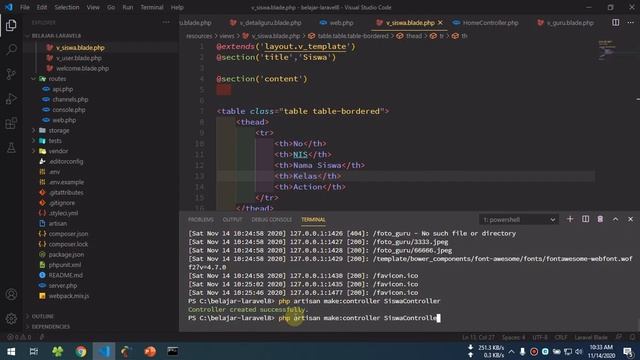Open the Manage gear icon
Image resolution: width=640 pixels, height=360 pixels.
coord(11,319)
